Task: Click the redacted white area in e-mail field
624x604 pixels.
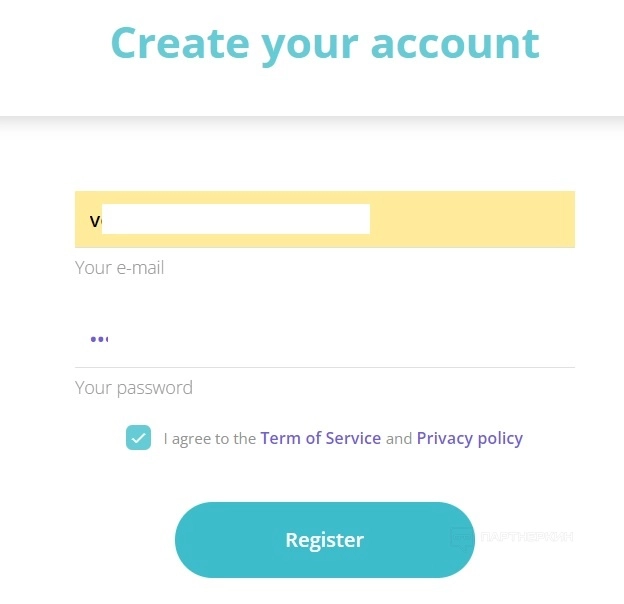Action: point(235,219)
